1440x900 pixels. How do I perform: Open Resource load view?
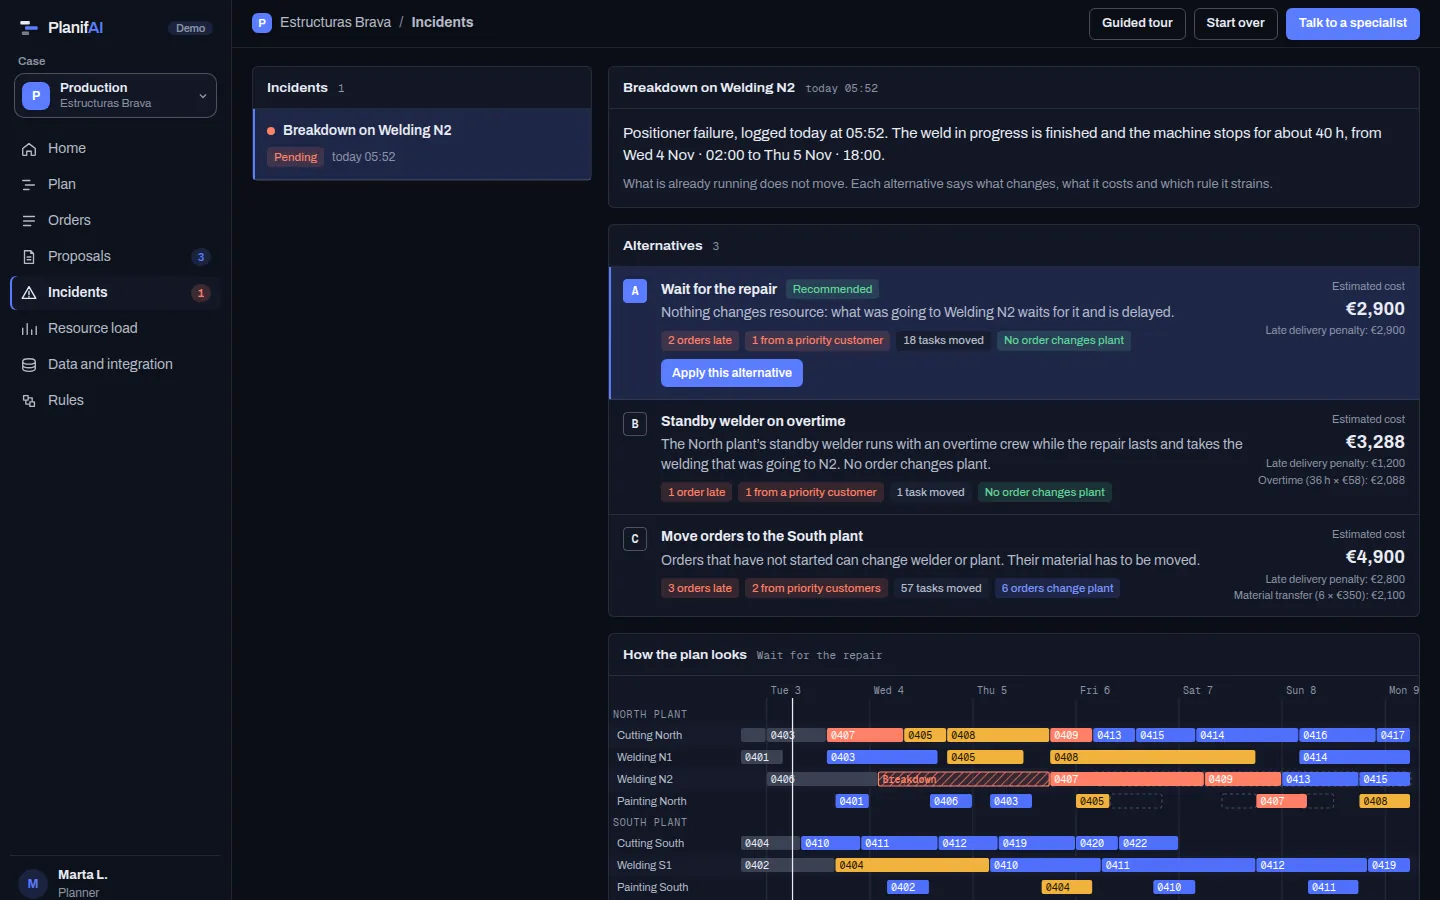115,328
